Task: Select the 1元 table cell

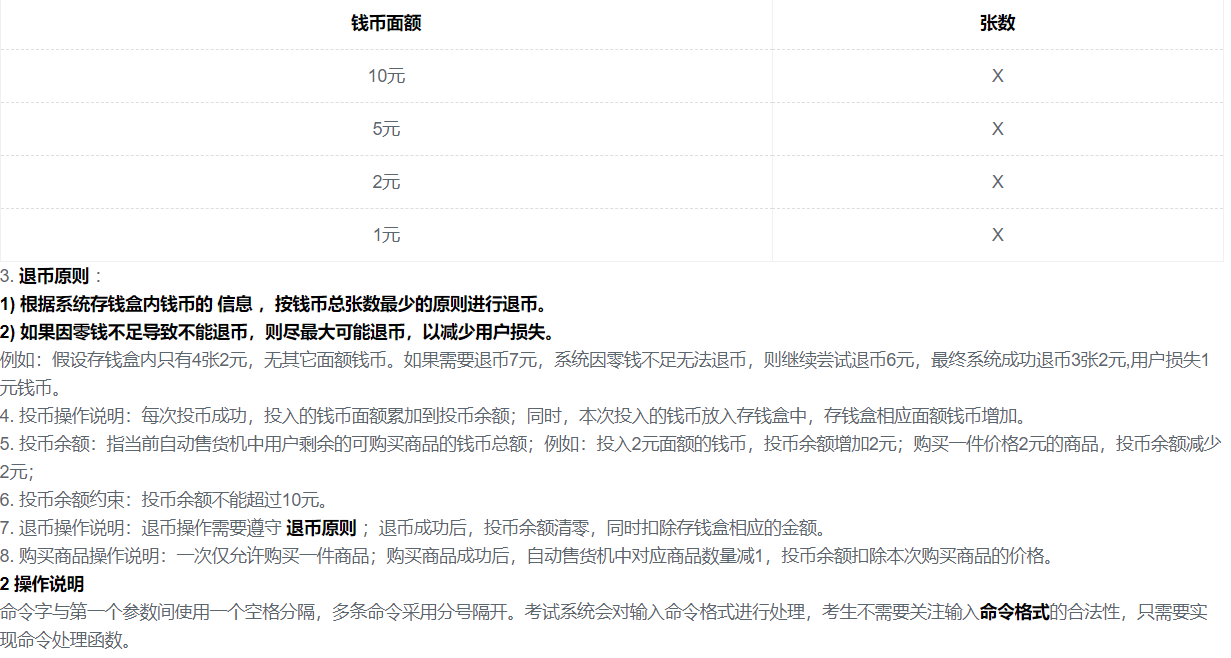Action: coord(387,234)
